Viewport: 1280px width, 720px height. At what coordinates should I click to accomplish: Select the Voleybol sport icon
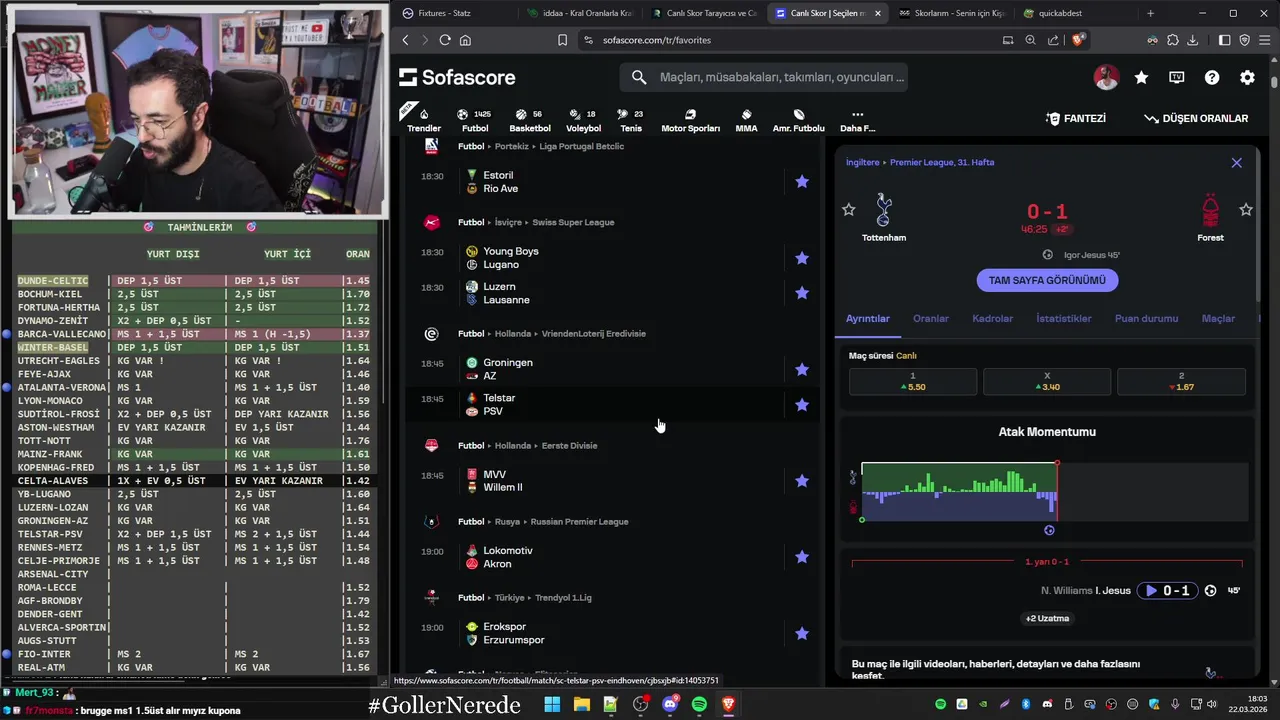point(583,120)
